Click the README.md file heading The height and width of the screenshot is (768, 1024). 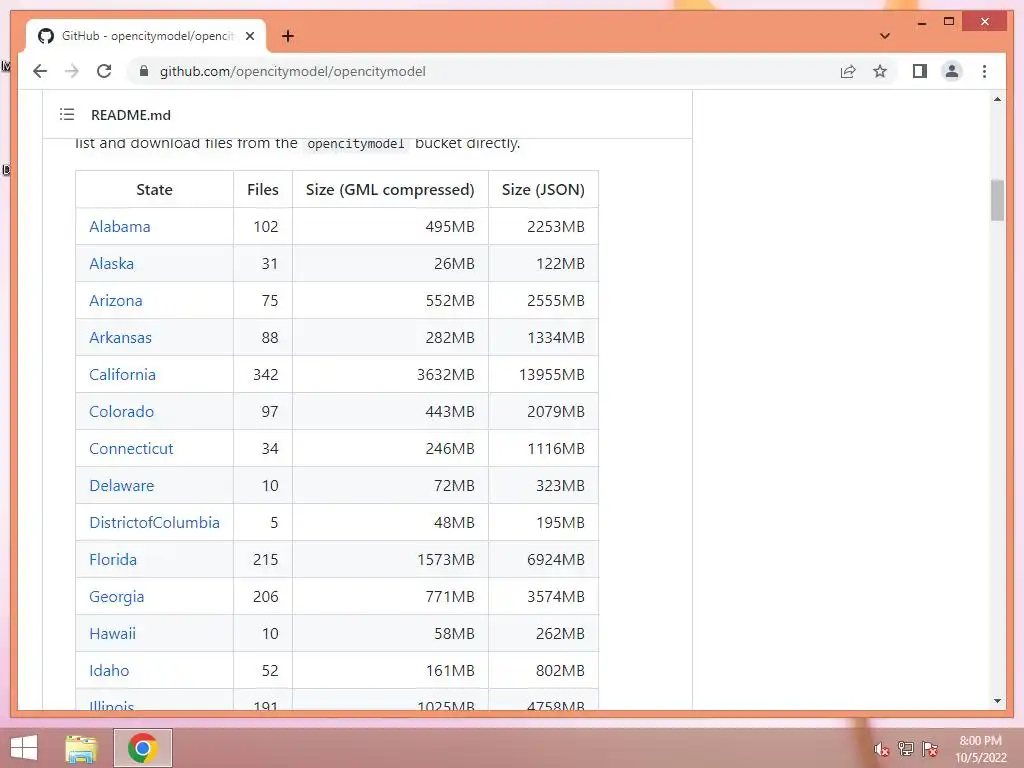(x=131, y=115)
